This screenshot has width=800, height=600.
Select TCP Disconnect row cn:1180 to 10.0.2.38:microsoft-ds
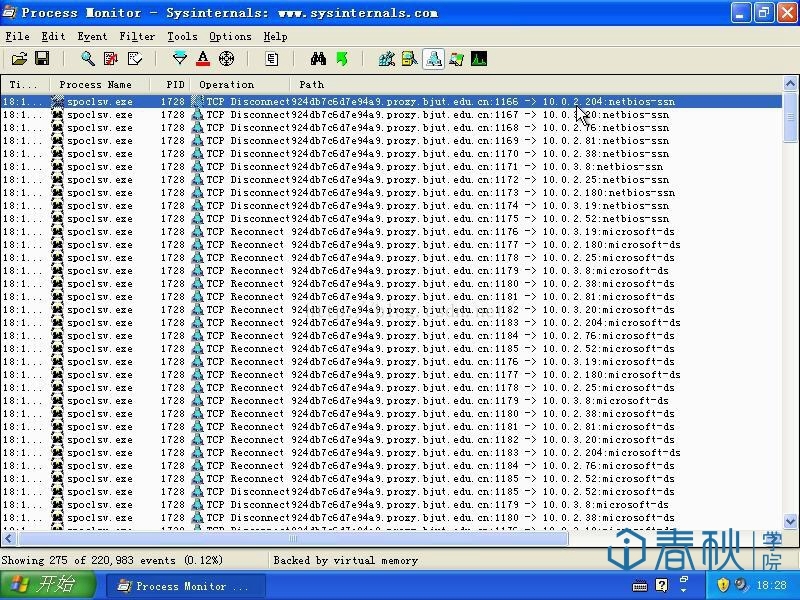pyautogui.click(x=391, y=518)
